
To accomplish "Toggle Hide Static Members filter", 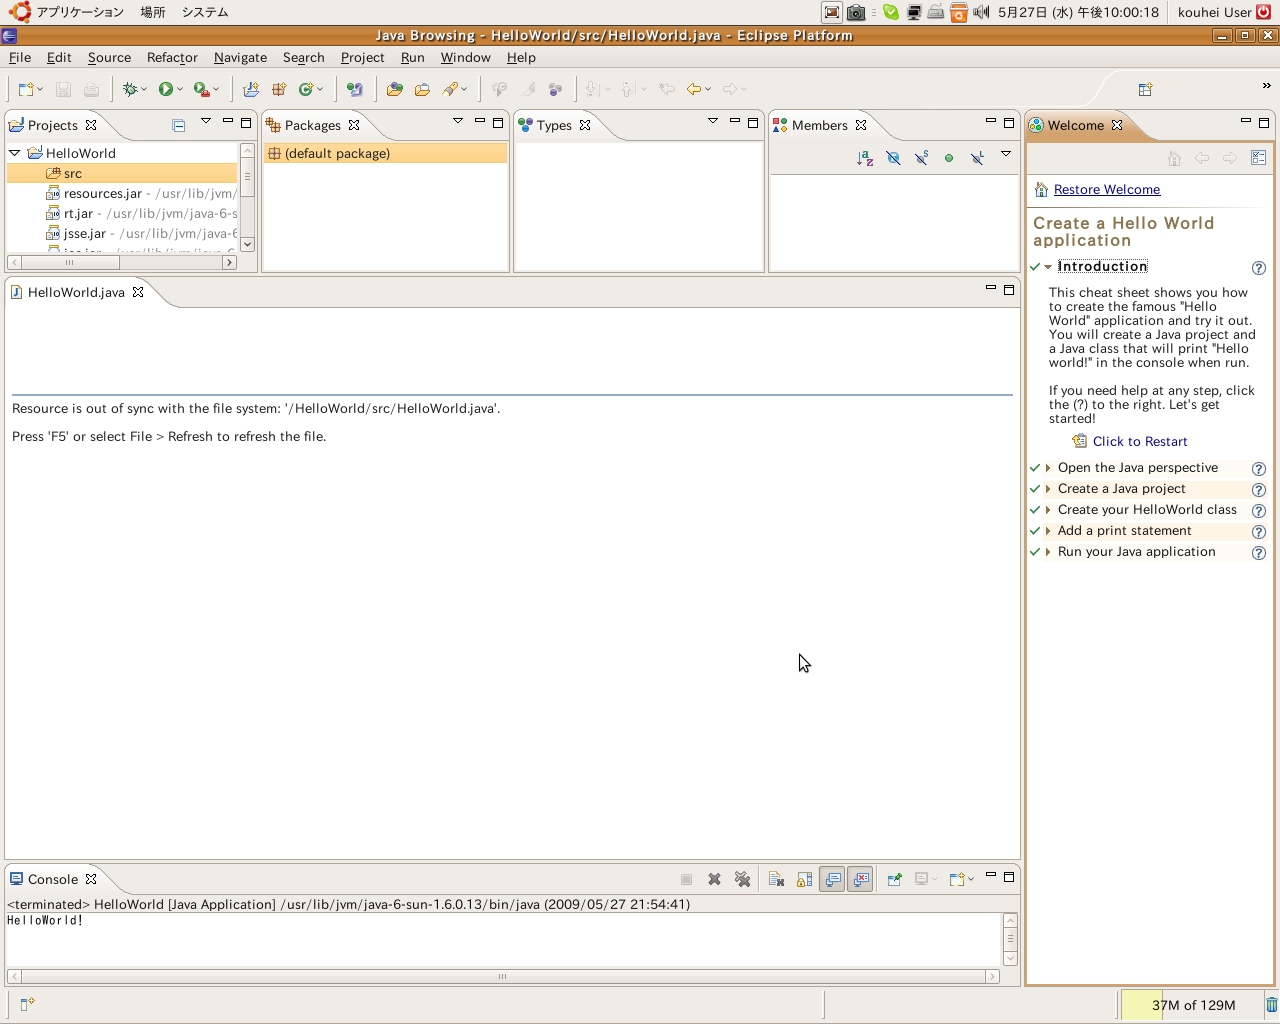I will 921,158.
